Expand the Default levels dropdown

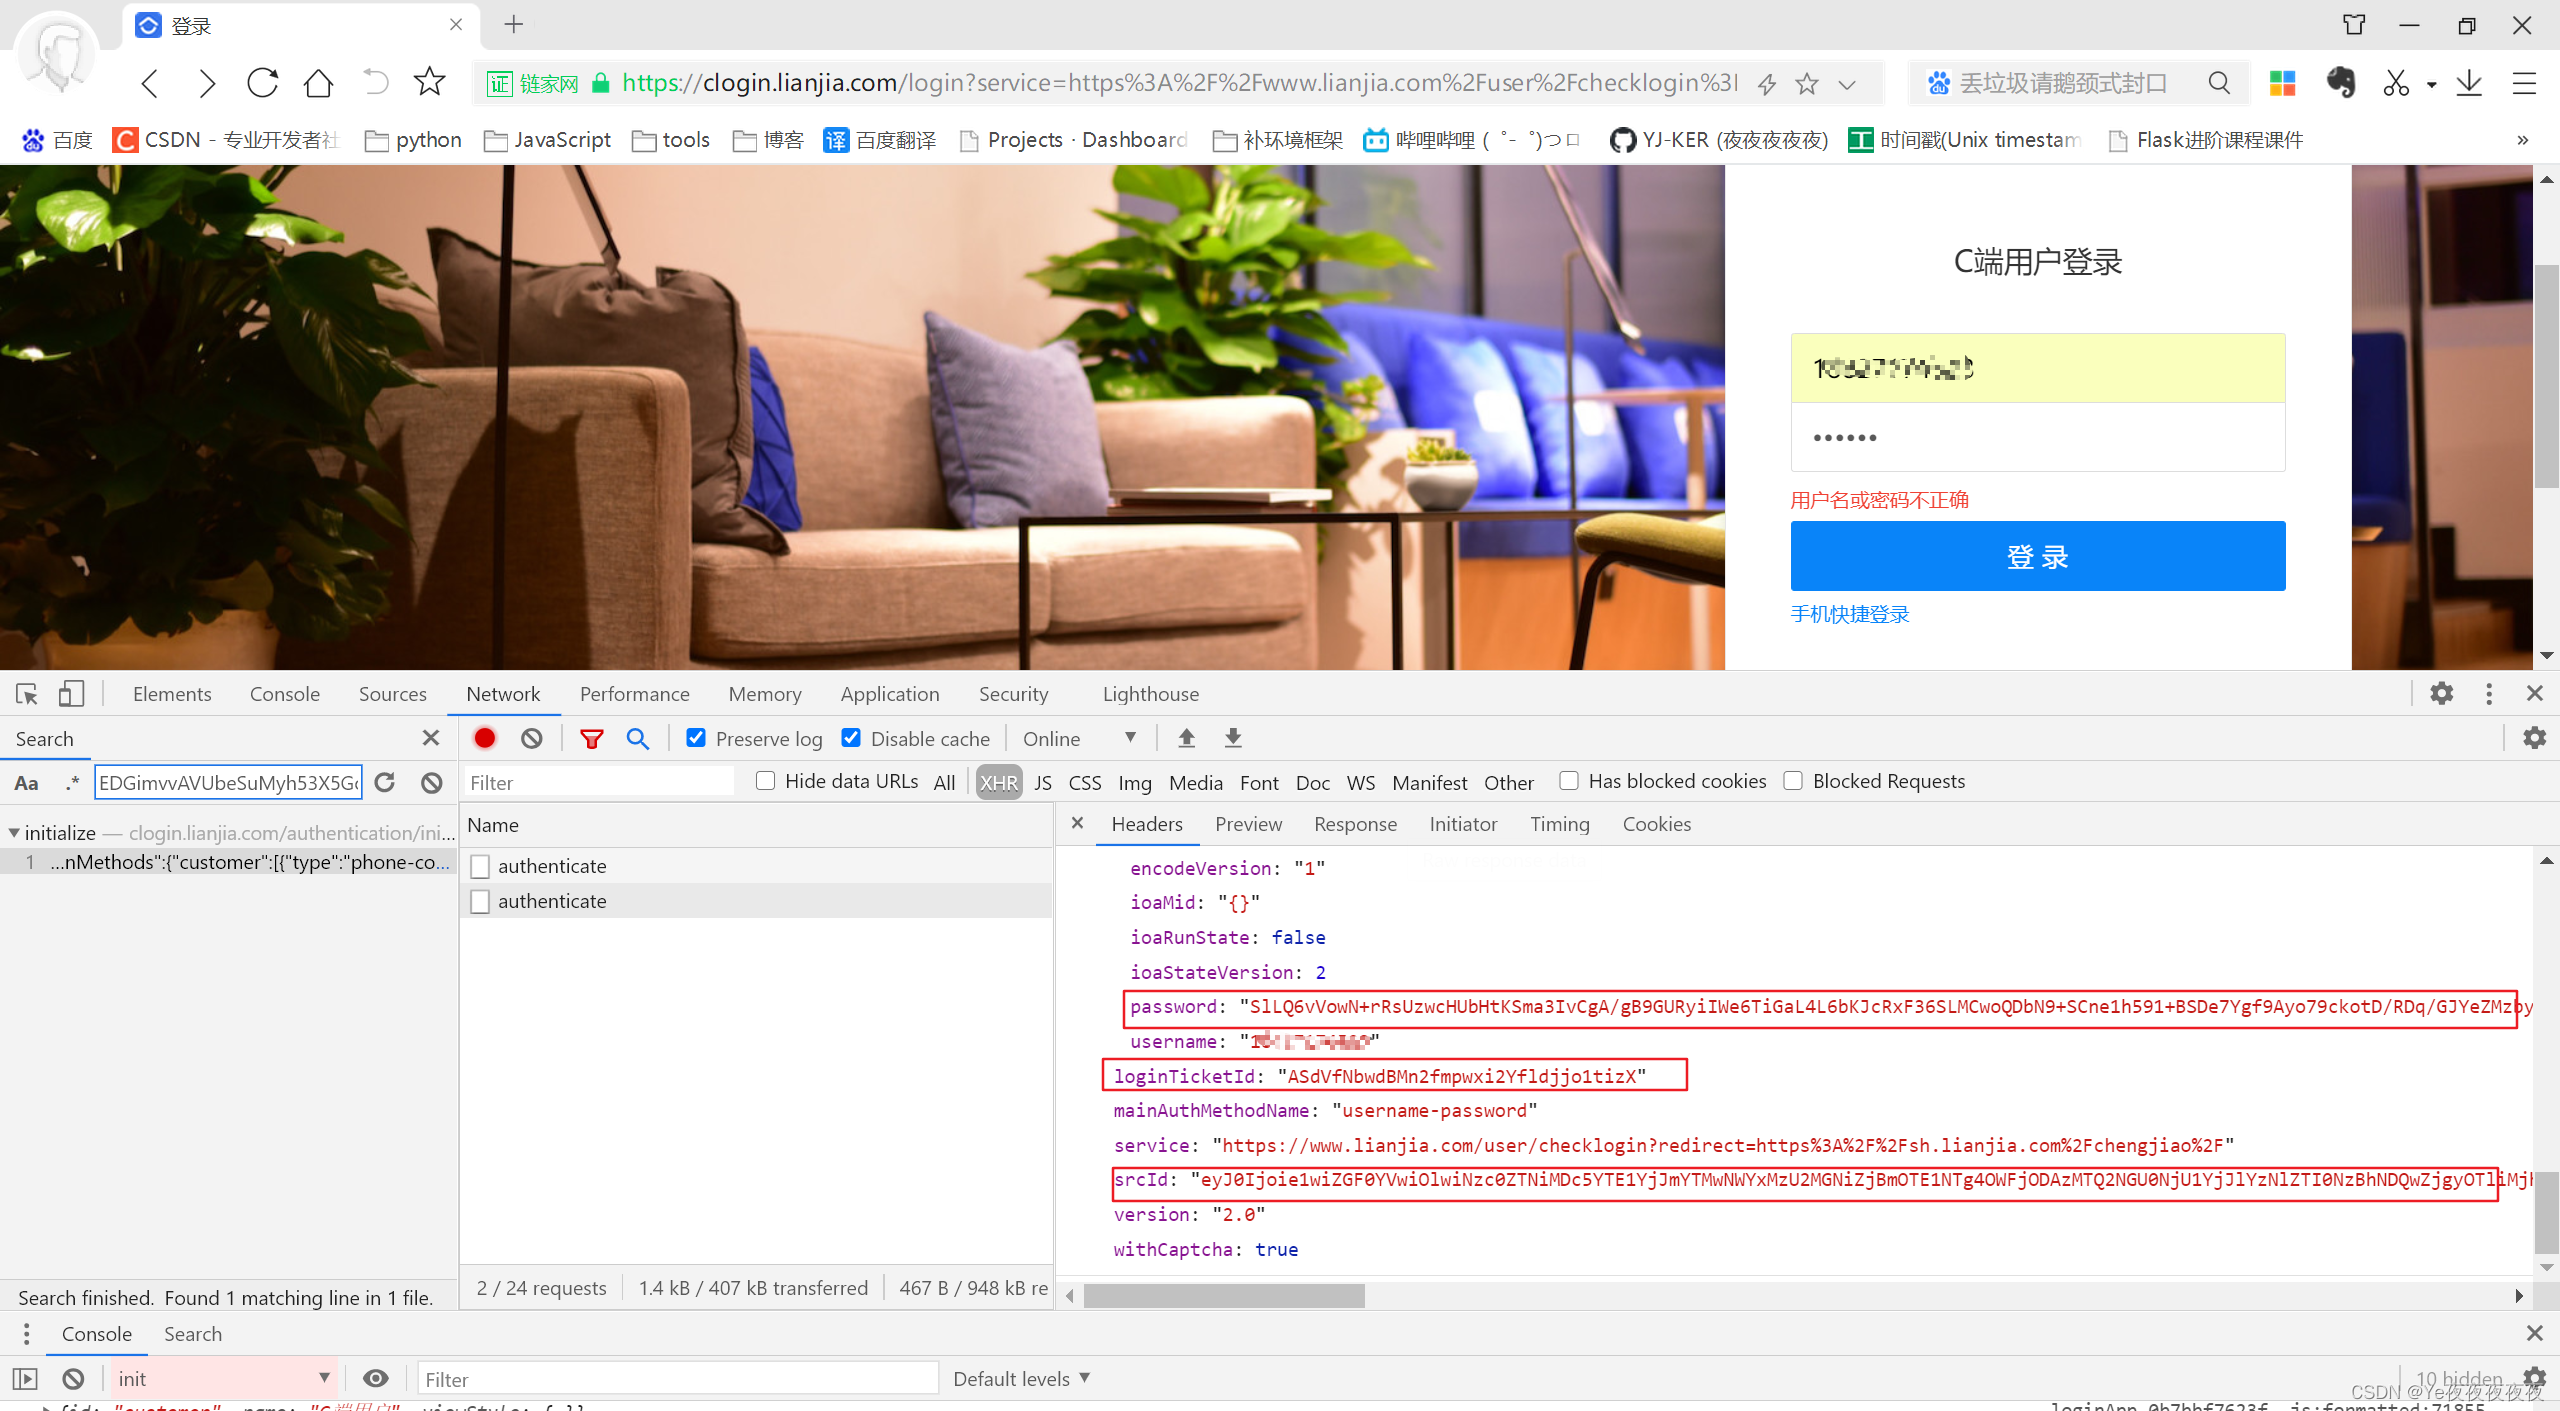pyautogui.click(x=1021, y=1379)
